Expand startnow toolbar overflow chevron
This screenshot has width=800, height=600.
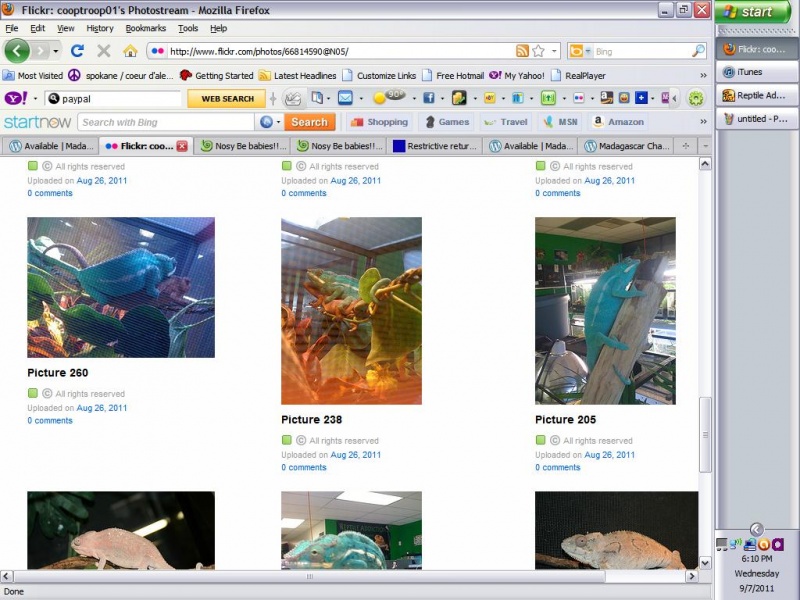(704, 121)
